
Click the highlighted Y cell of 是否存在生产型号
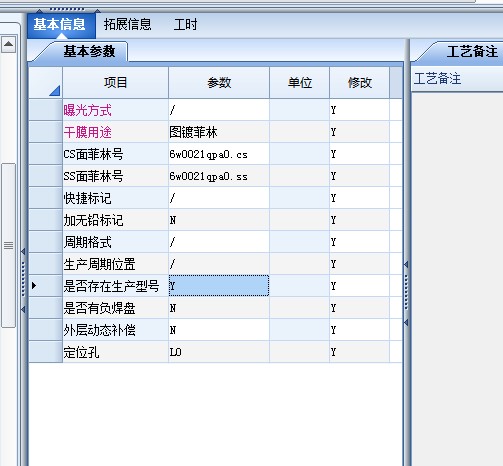coord(219,286)
